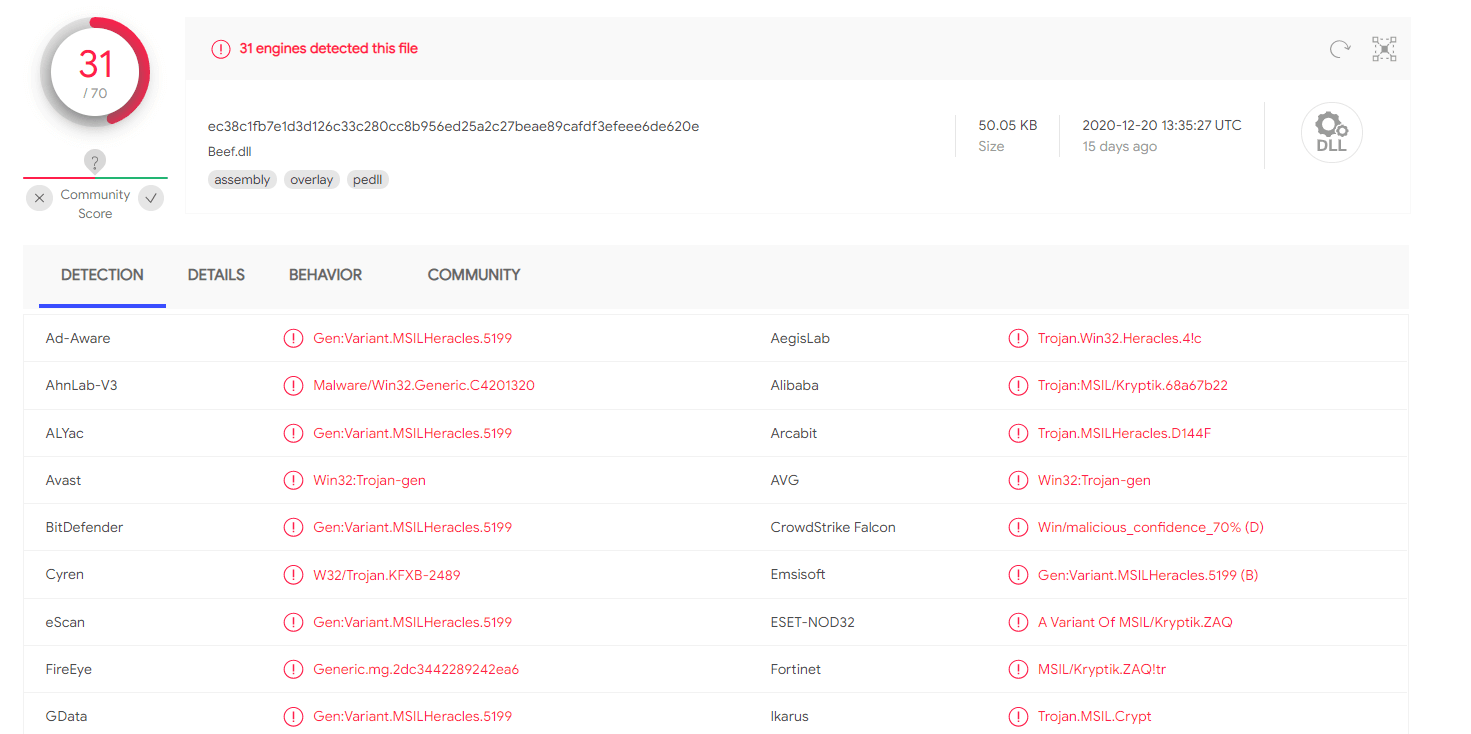The image size is (1471, 734).
Task: Click the 2020-12-20 13:35:27 UTC timestamp
Action: [1162, 126]
